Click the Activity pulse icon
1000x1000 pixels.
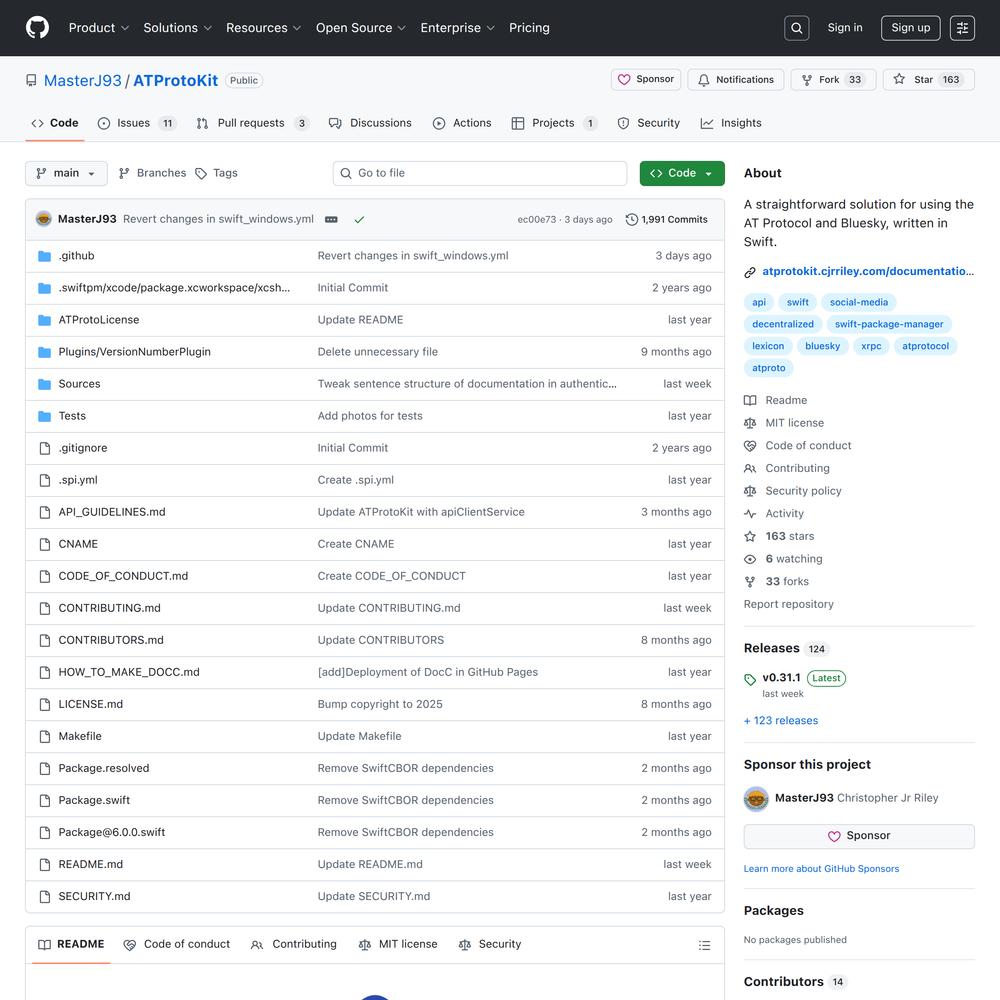click(x=750, y=513)
